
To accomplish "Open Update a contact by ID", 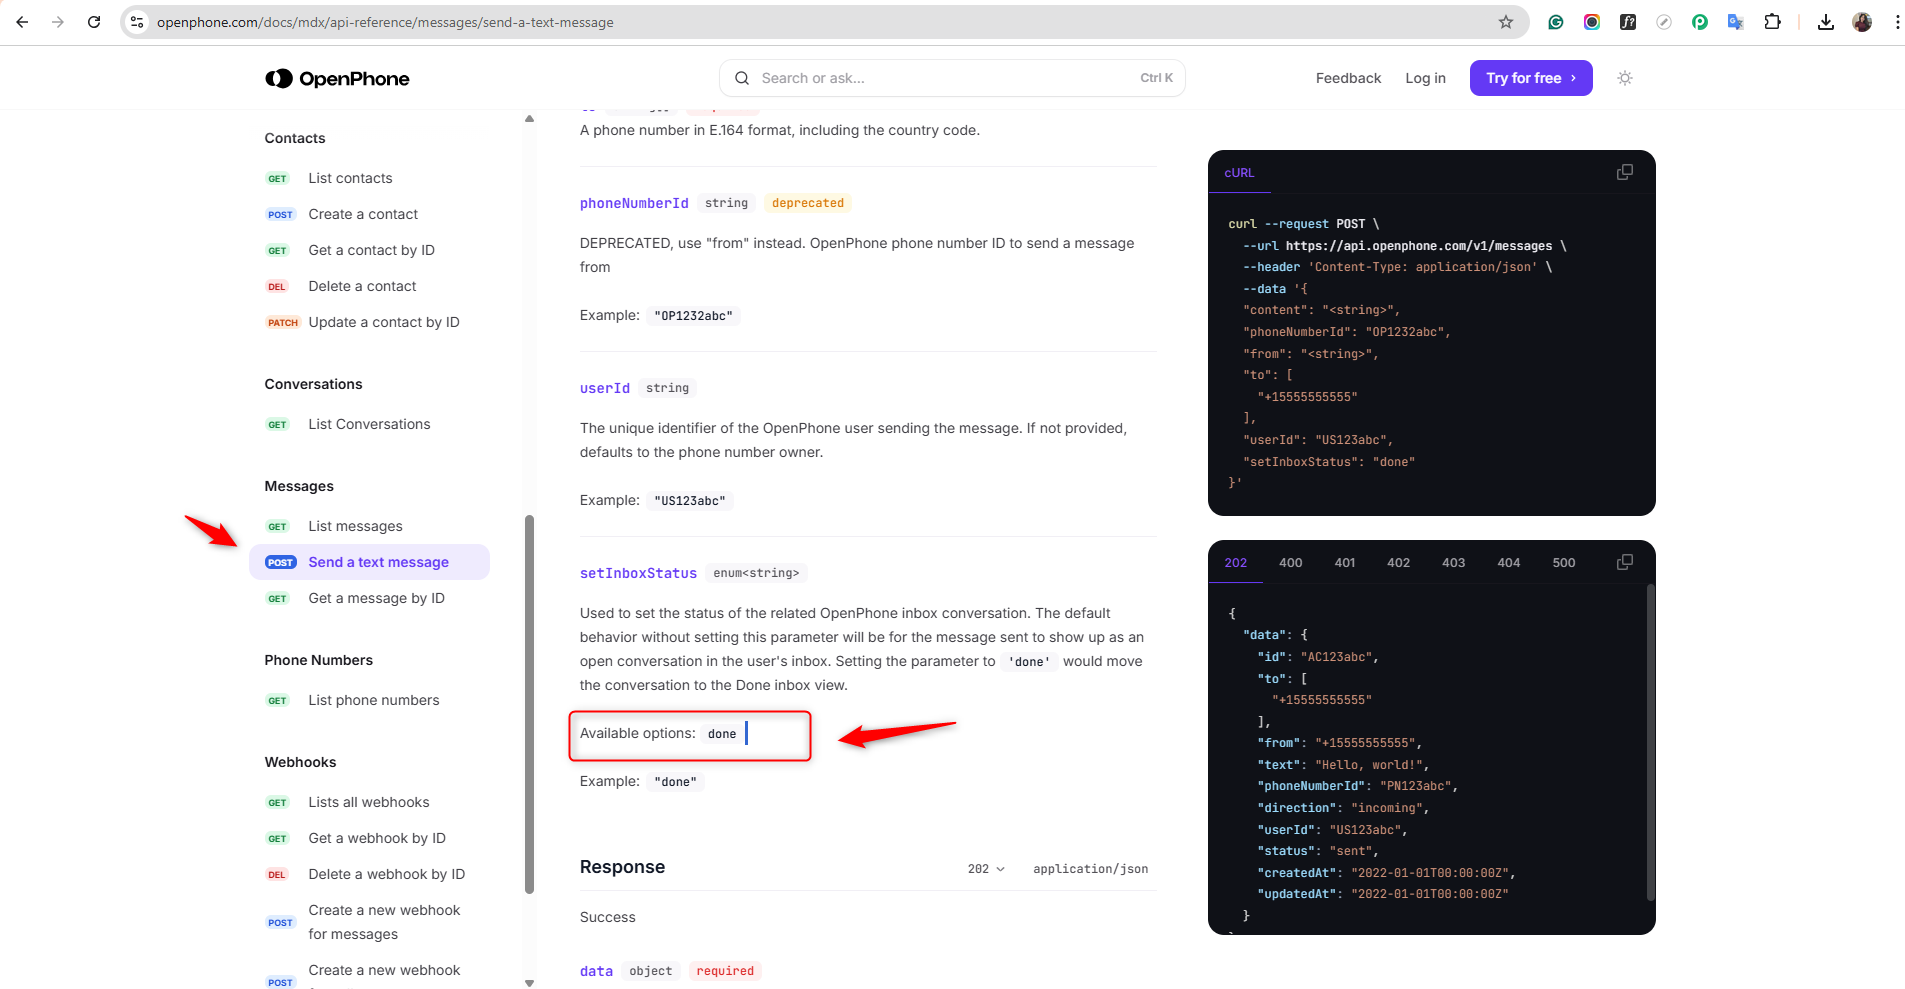I will click(x=384, y=322).
